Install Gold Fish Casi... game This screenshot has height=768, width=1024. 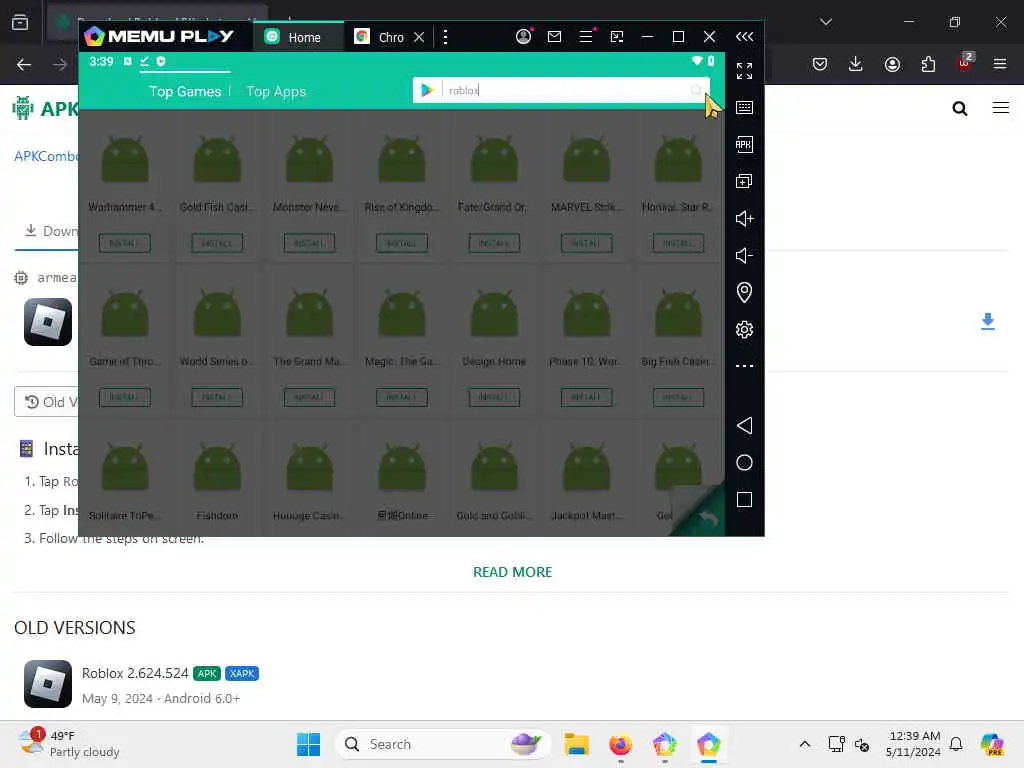[x=217, y=243]
